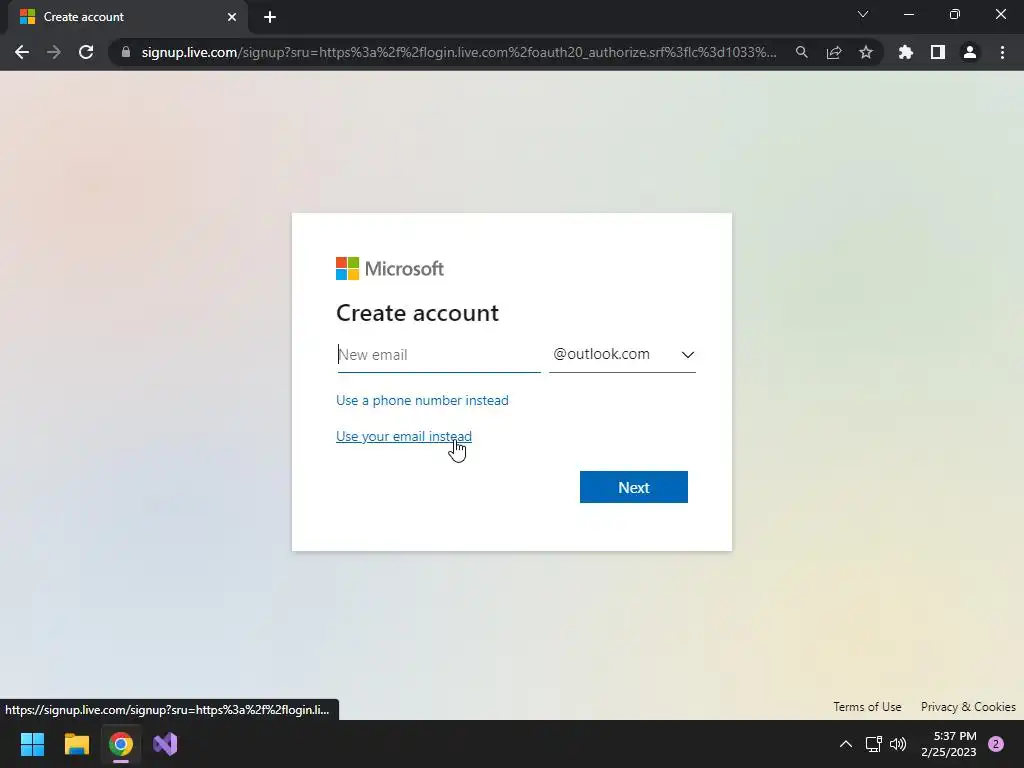The height and width of the screenshot is (768, 1024).
Task: Open the notification badge showing 2
Action: (x=996, y=744)
